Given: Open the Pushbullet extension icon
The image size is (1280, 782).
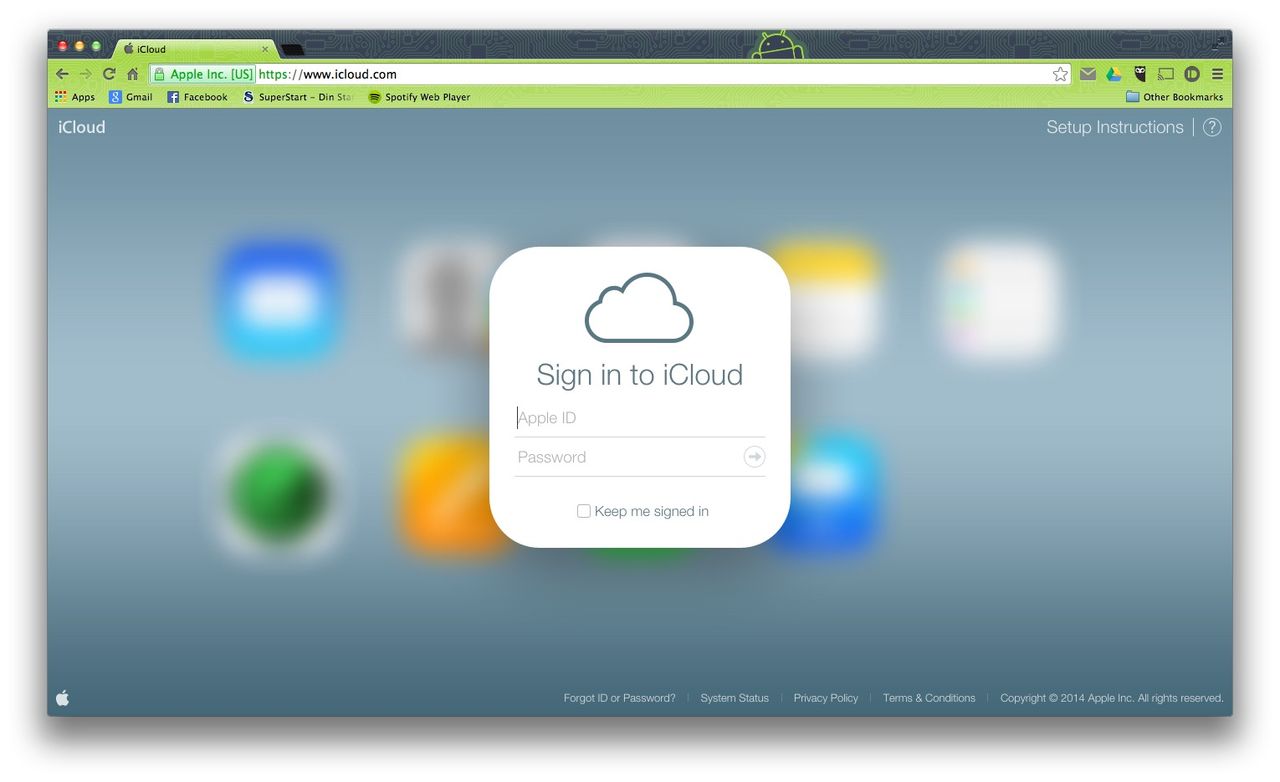Looking at the screenshot, I should pos(1192,74).
